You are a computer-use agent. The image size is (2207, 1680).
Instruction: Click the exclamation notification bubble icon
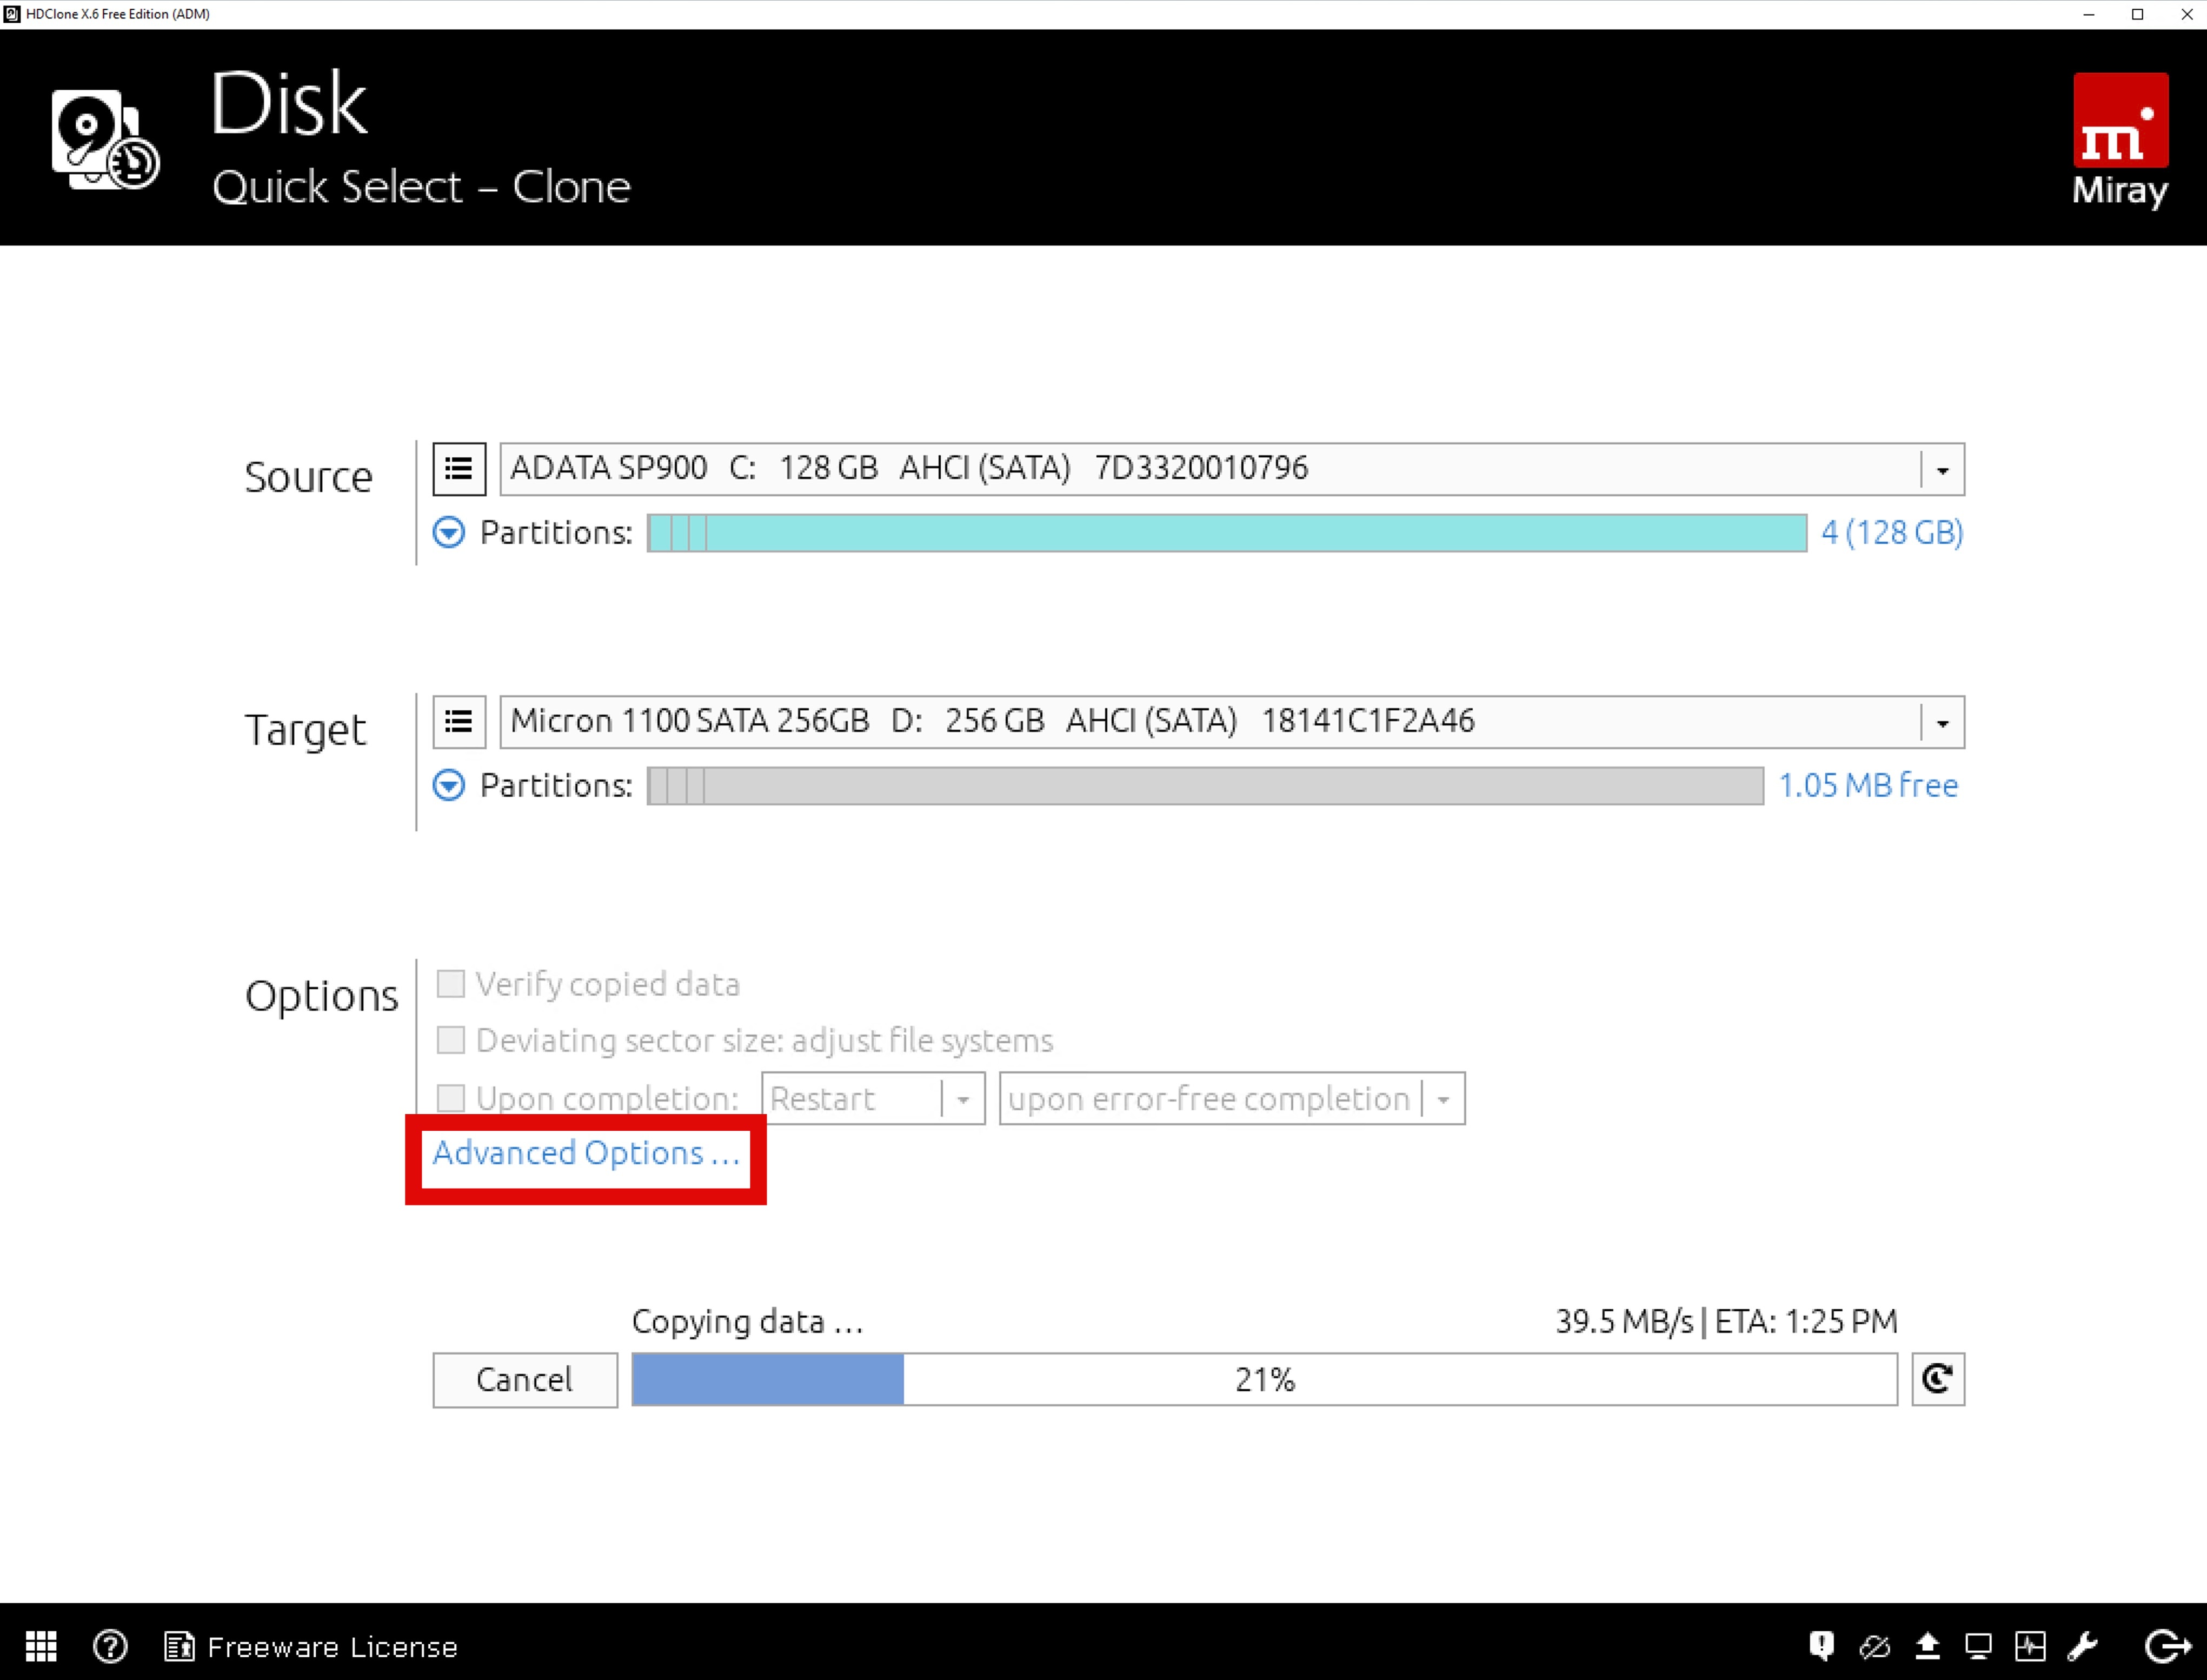click(x=1821, y=1645)
